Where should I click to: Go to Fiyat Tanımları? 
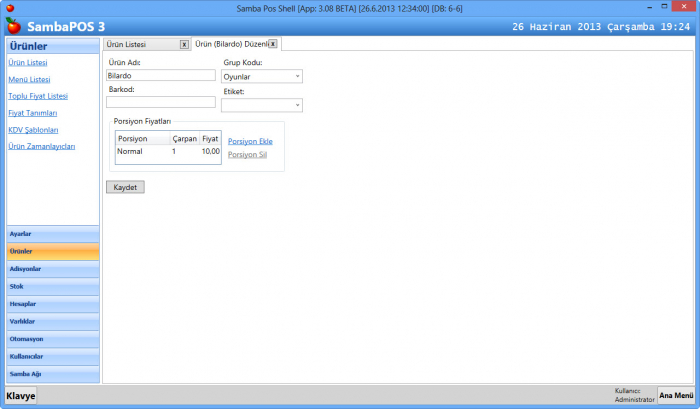(x=33, y=113)
